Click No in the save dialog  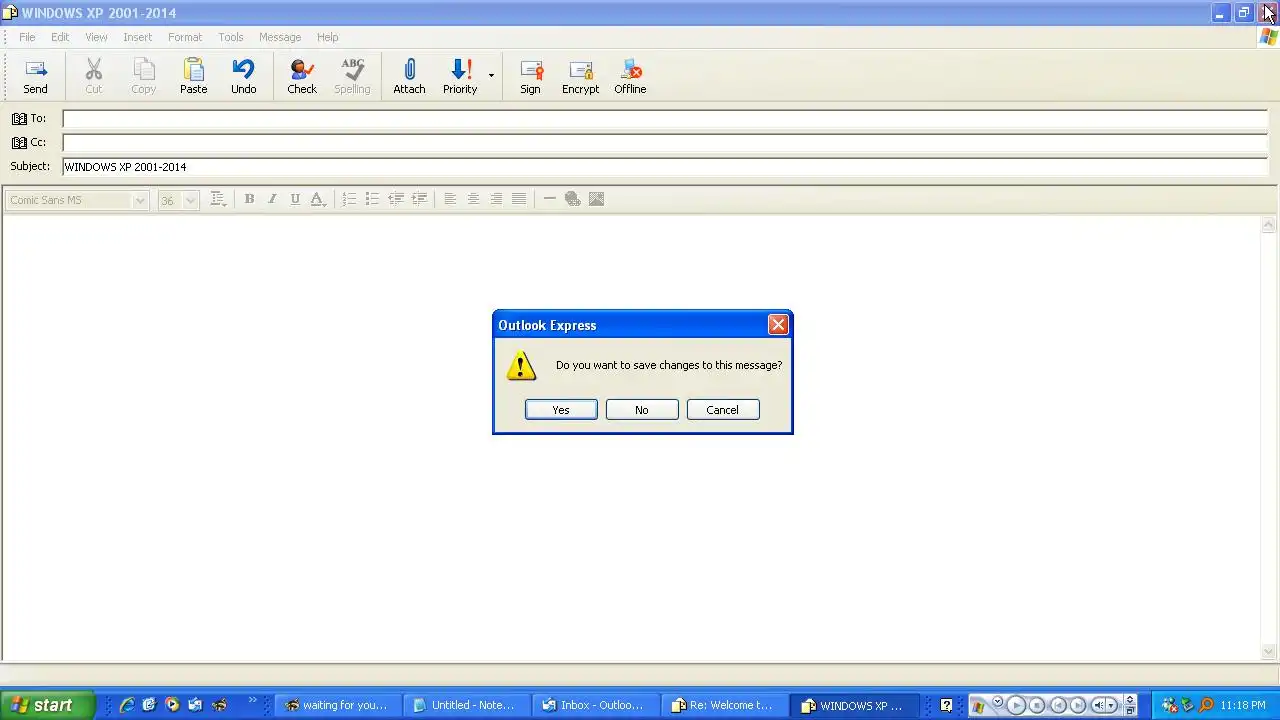642,410
